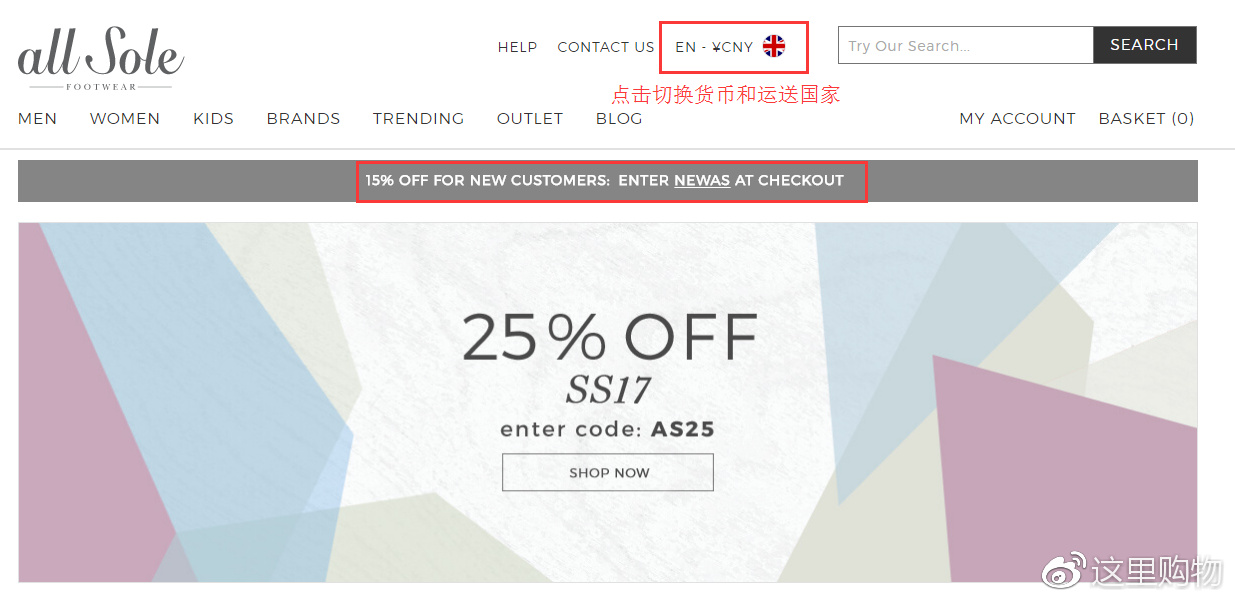Open the MEN menu
This screenshot has width=1235, height=602.
[38, 118]
